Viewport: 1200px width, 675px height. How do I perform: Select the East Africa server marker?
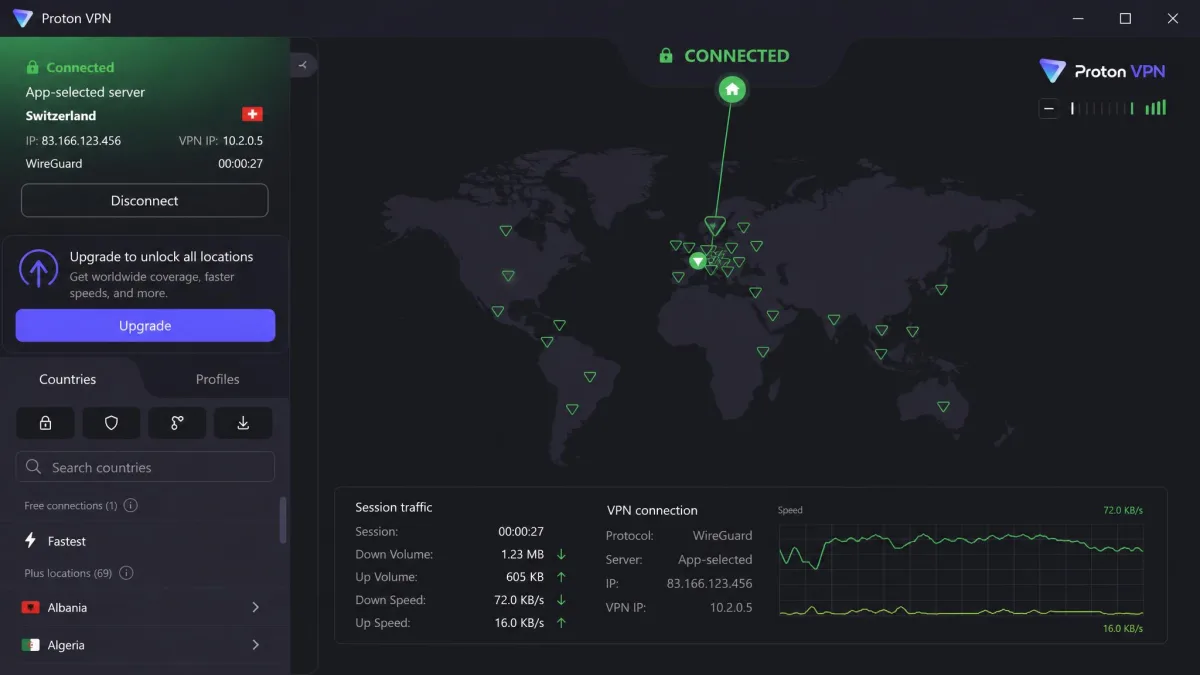763,352
